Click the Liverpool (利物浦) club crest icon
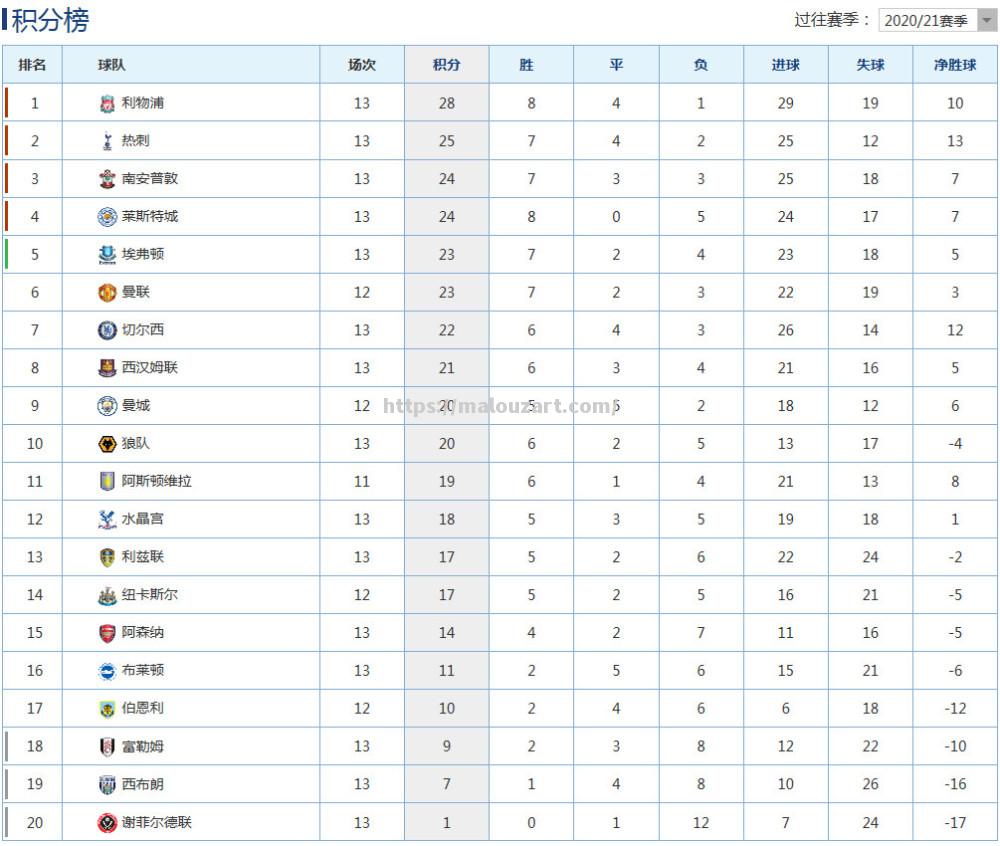Viewport: 1000px width, 846px height. point(107,103)
